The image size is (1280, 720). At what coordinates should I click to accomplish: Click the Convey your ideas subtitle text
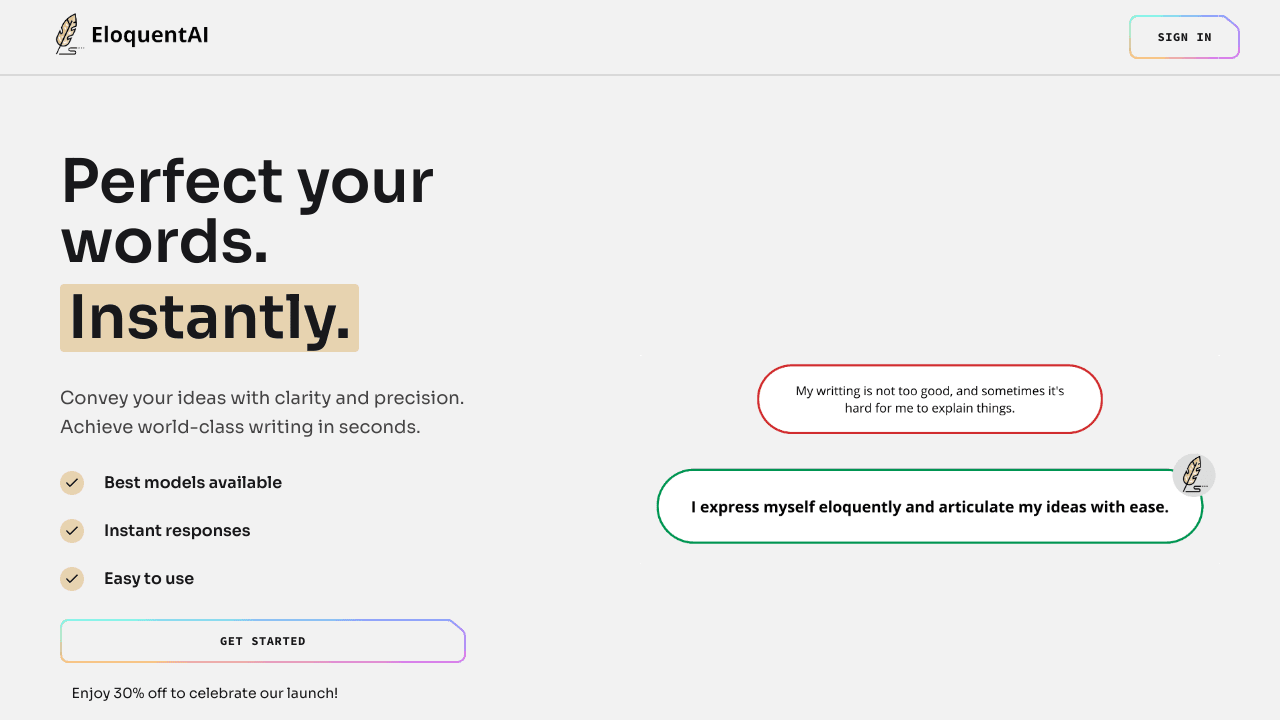[x=262, y=398]
